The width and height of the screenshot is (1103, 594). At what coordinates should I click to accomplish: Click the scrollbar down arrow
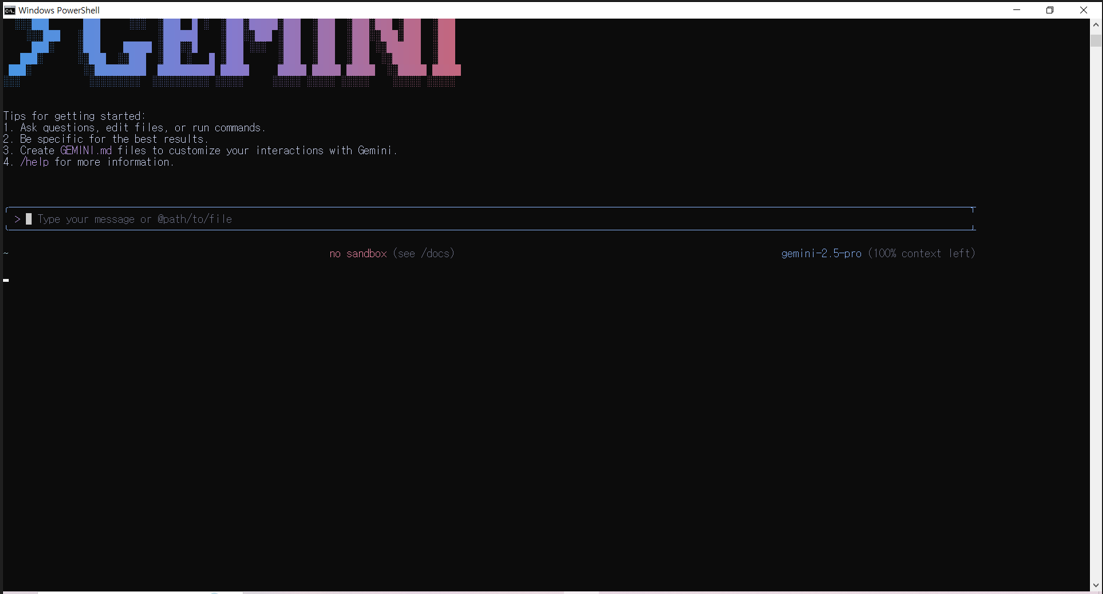pyautogui.click(x=1096, y=585)
